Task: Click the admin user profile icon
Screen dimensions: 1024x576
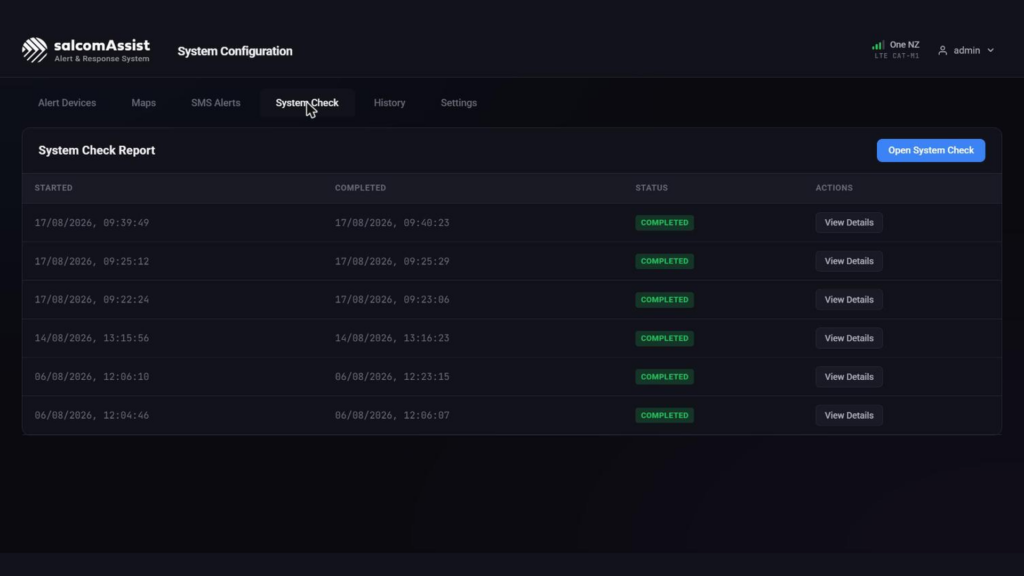Action: point(942,50)
